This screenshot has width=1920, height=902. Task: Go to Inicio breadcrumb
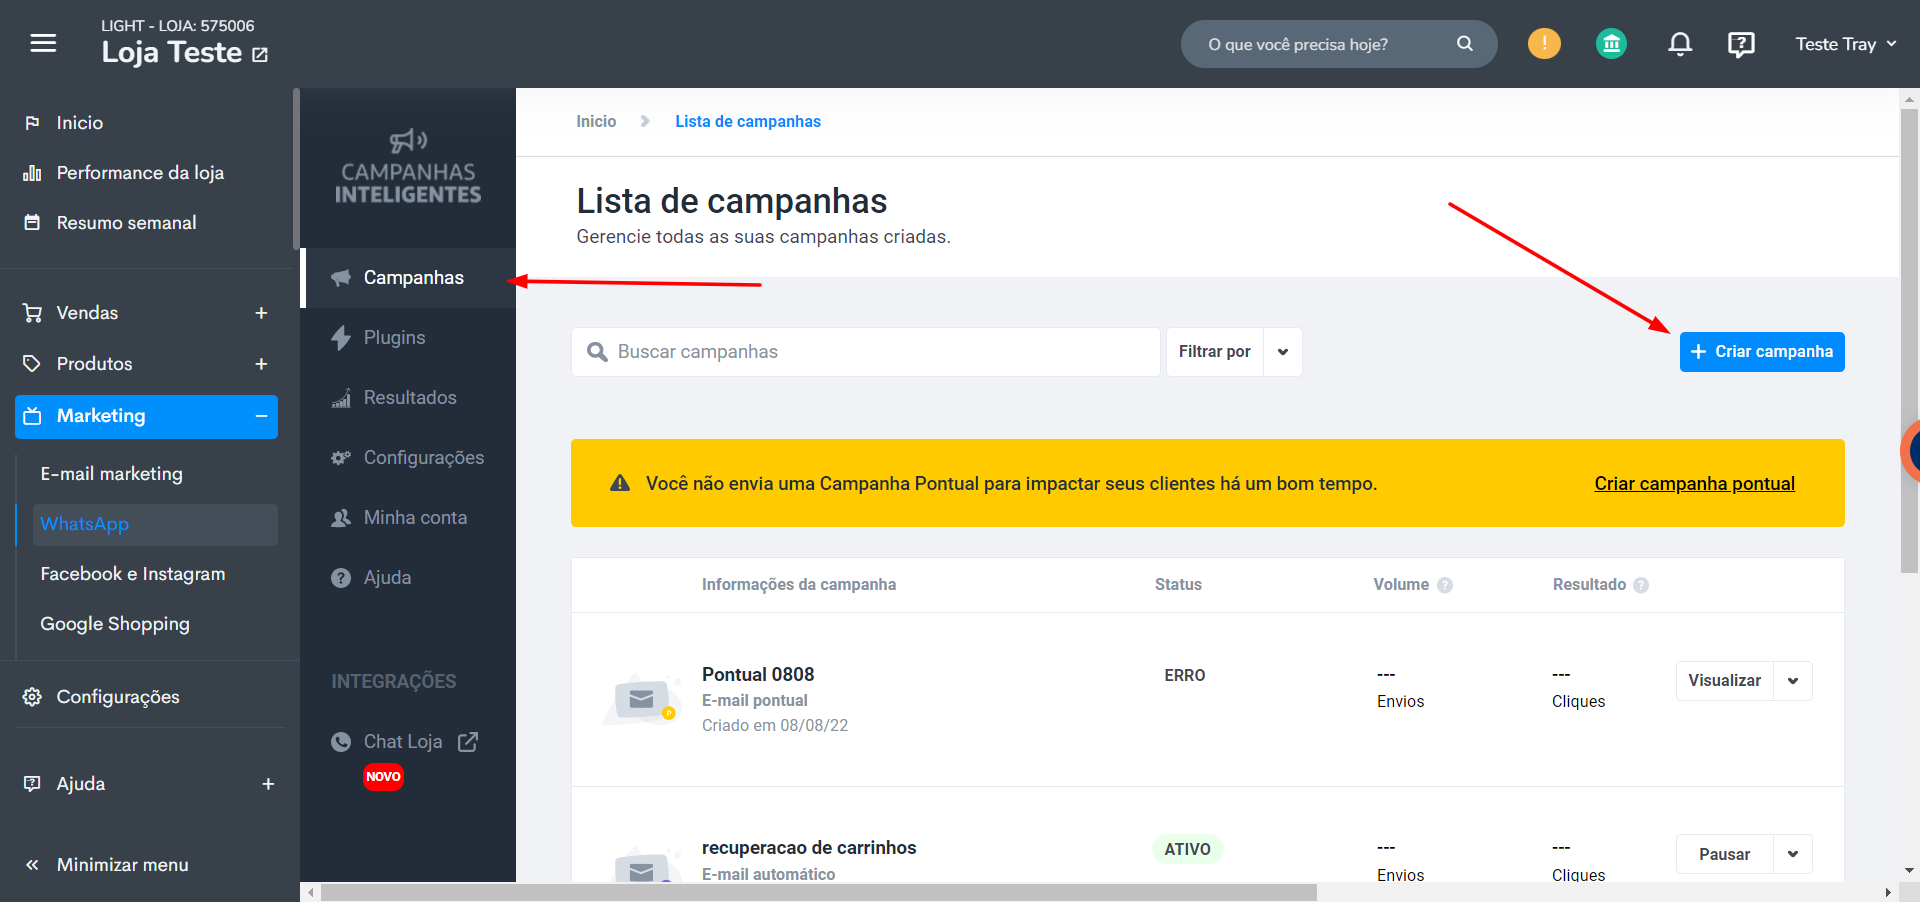pos(596,122)
